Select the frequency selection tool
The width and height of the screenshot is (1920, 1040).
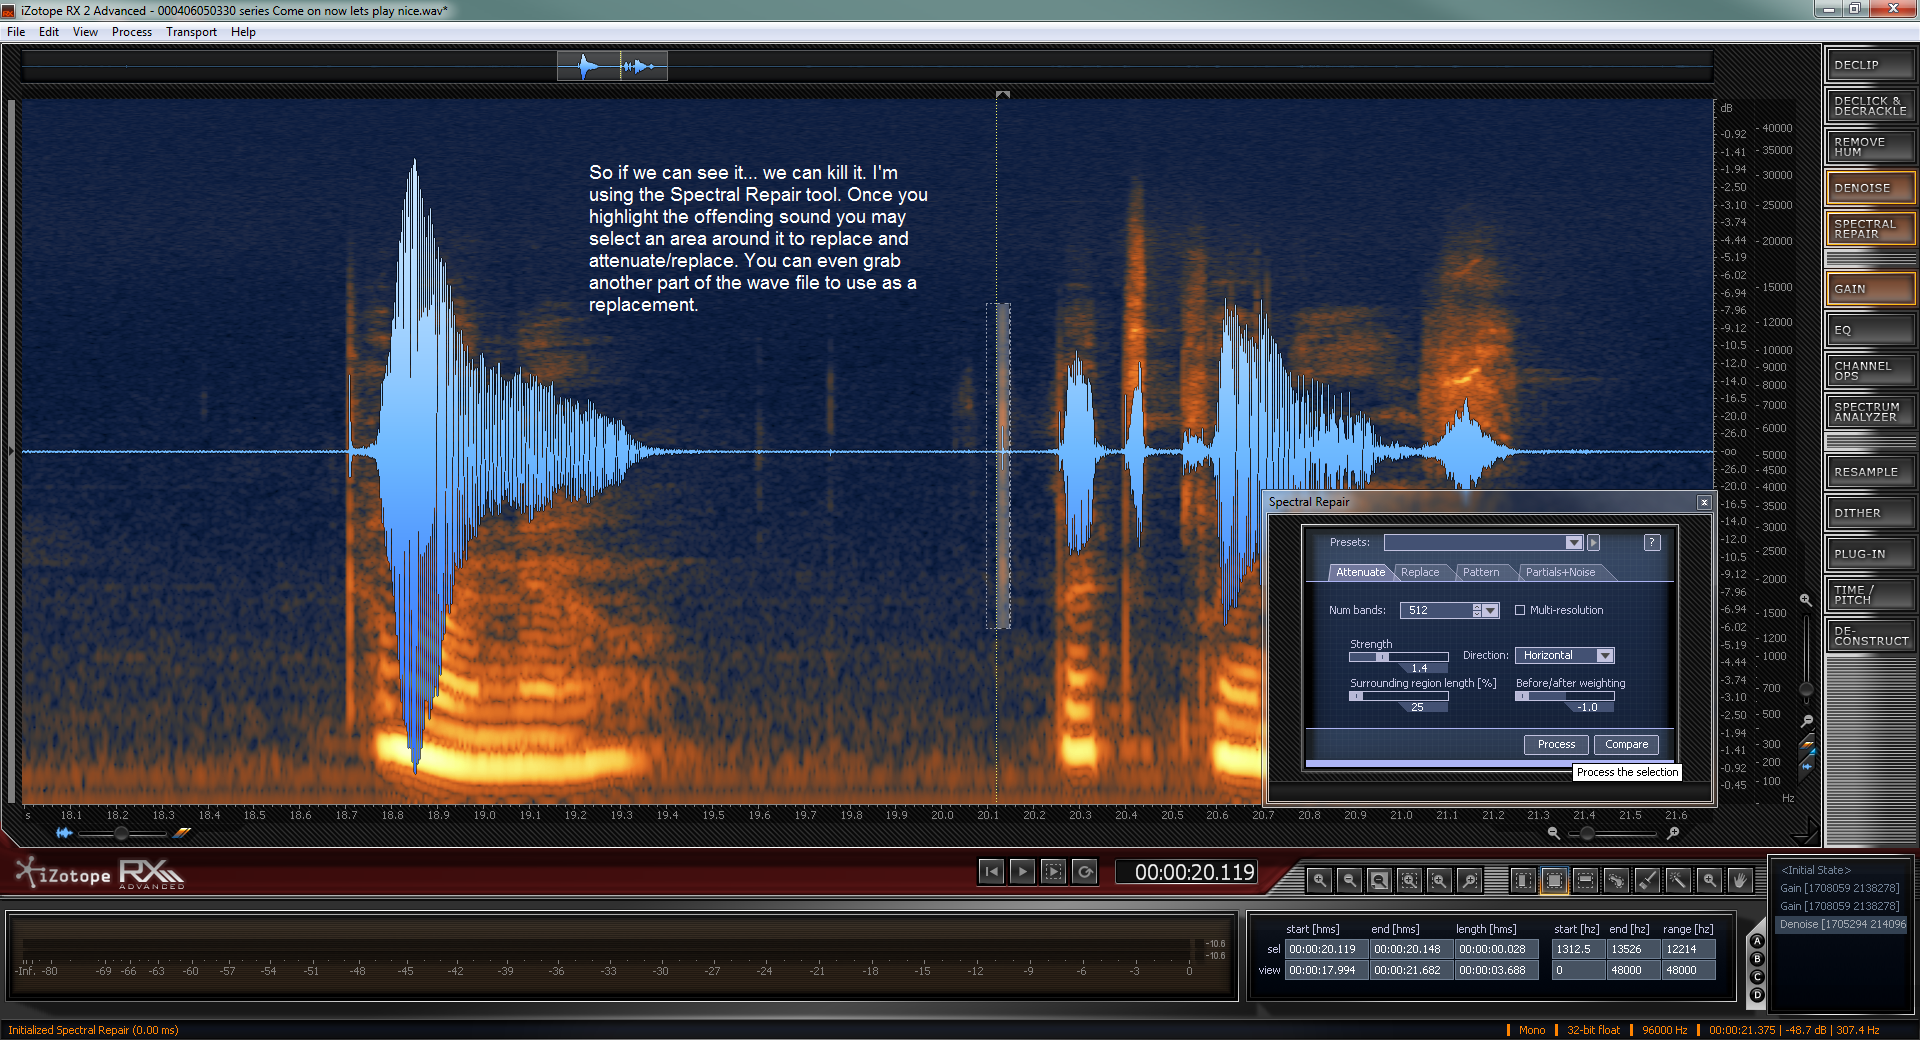coord(1585,880)
